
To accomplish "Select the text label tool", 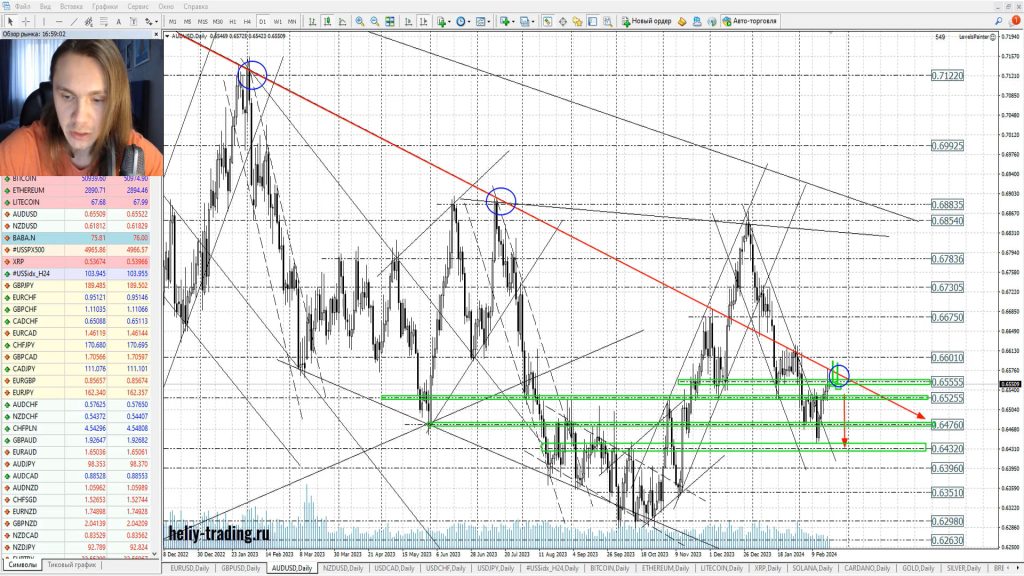I will [x=118, y=21].
